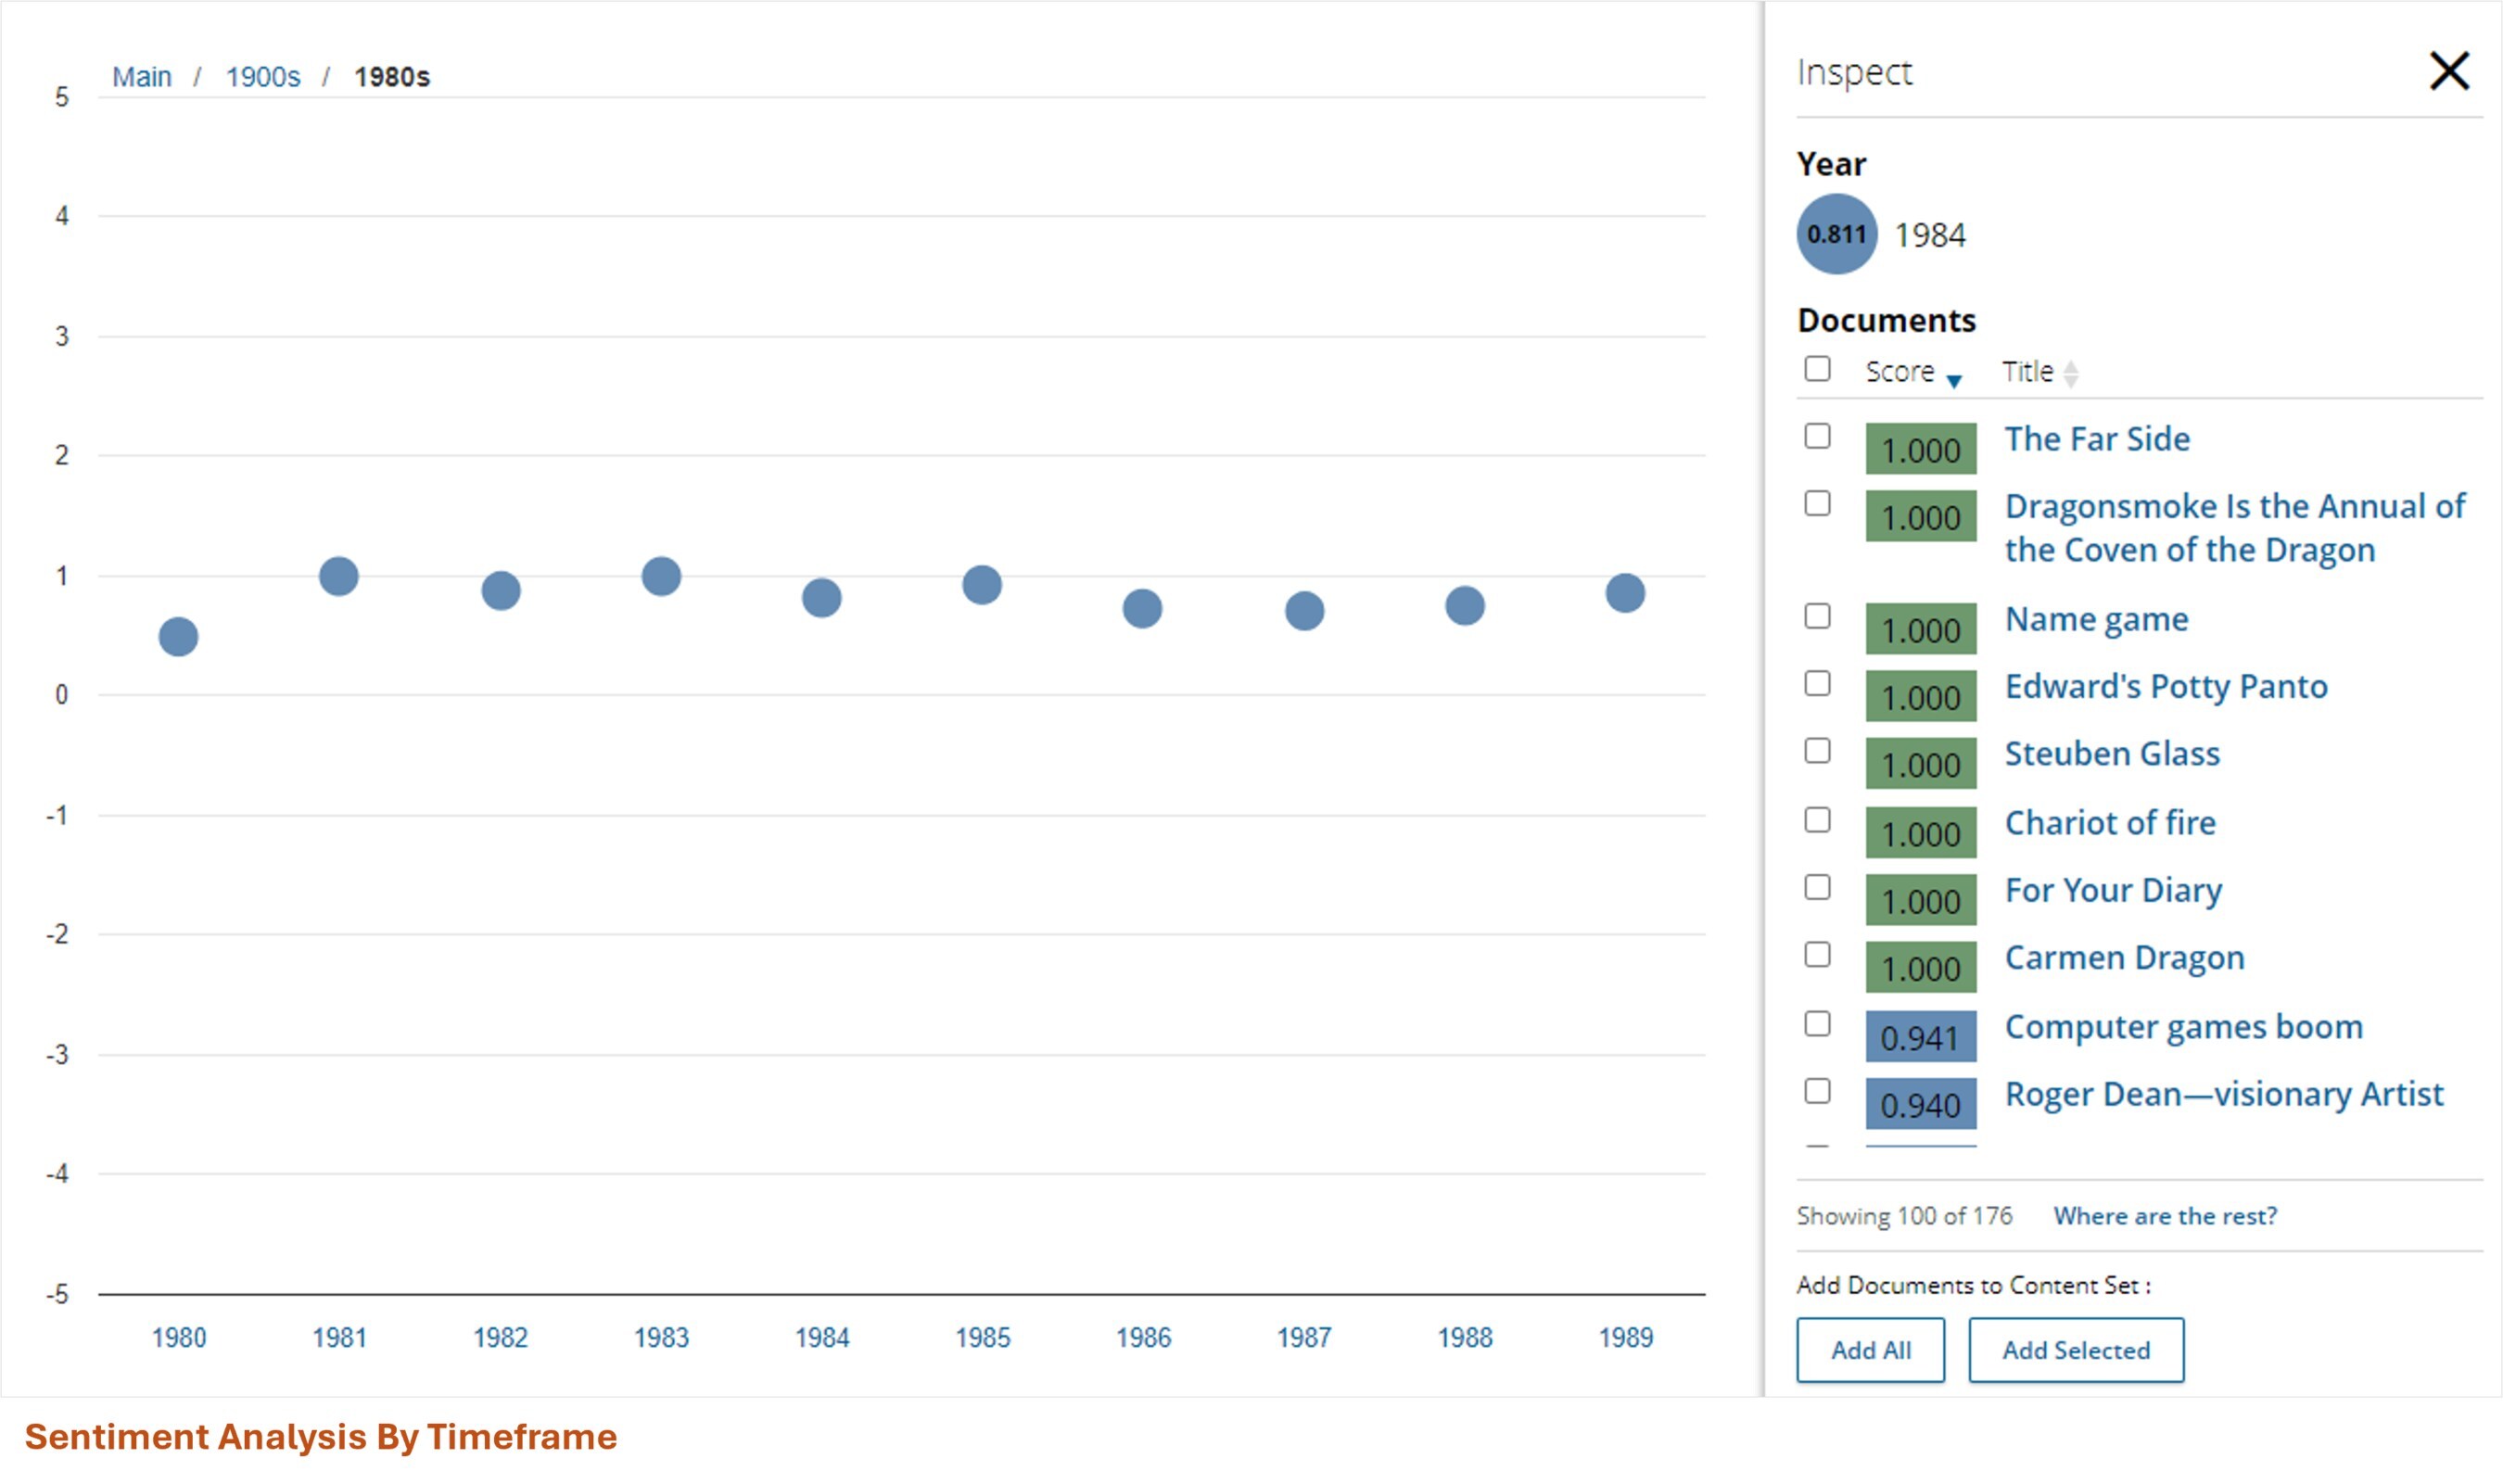2503x1484 pixels.
Task: Close the Inspect panel with X
Action: (2448, 71)
